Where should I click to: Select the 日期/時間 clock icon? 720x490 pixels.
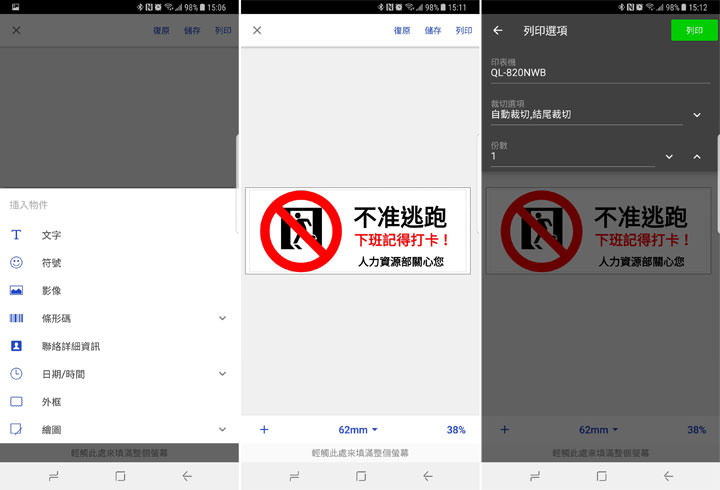(16, 374)
